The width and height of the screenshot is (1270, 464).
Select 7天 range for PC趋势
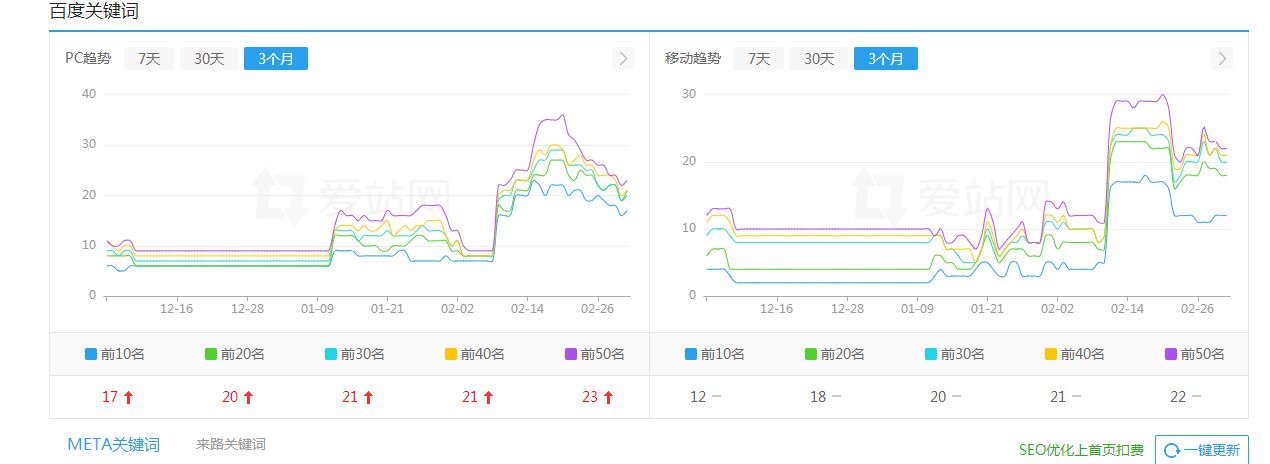(x=149, y=59)
